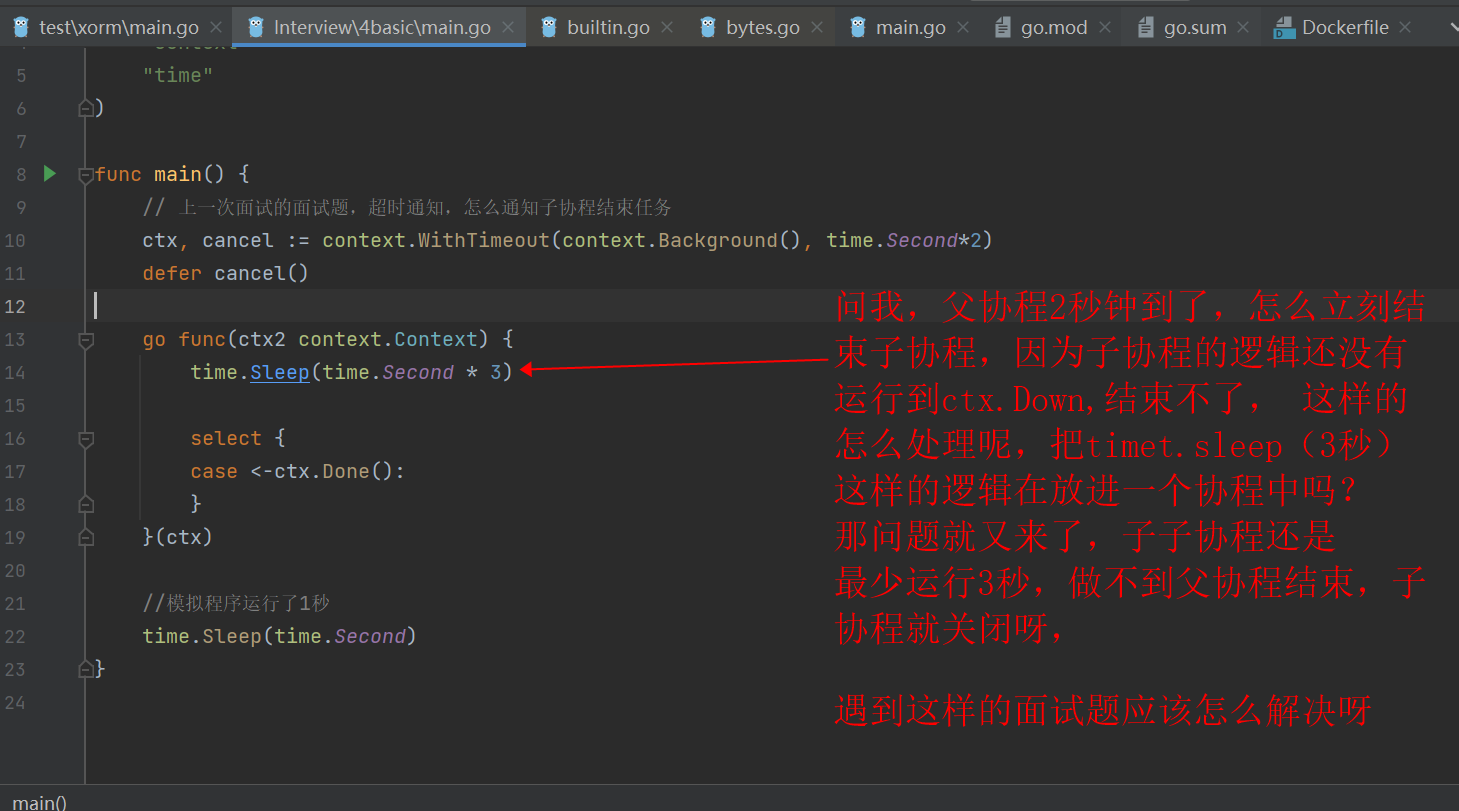Fold goroutine end marker at line 19
Screen dimensions: 1459x811
click(86, 537)
